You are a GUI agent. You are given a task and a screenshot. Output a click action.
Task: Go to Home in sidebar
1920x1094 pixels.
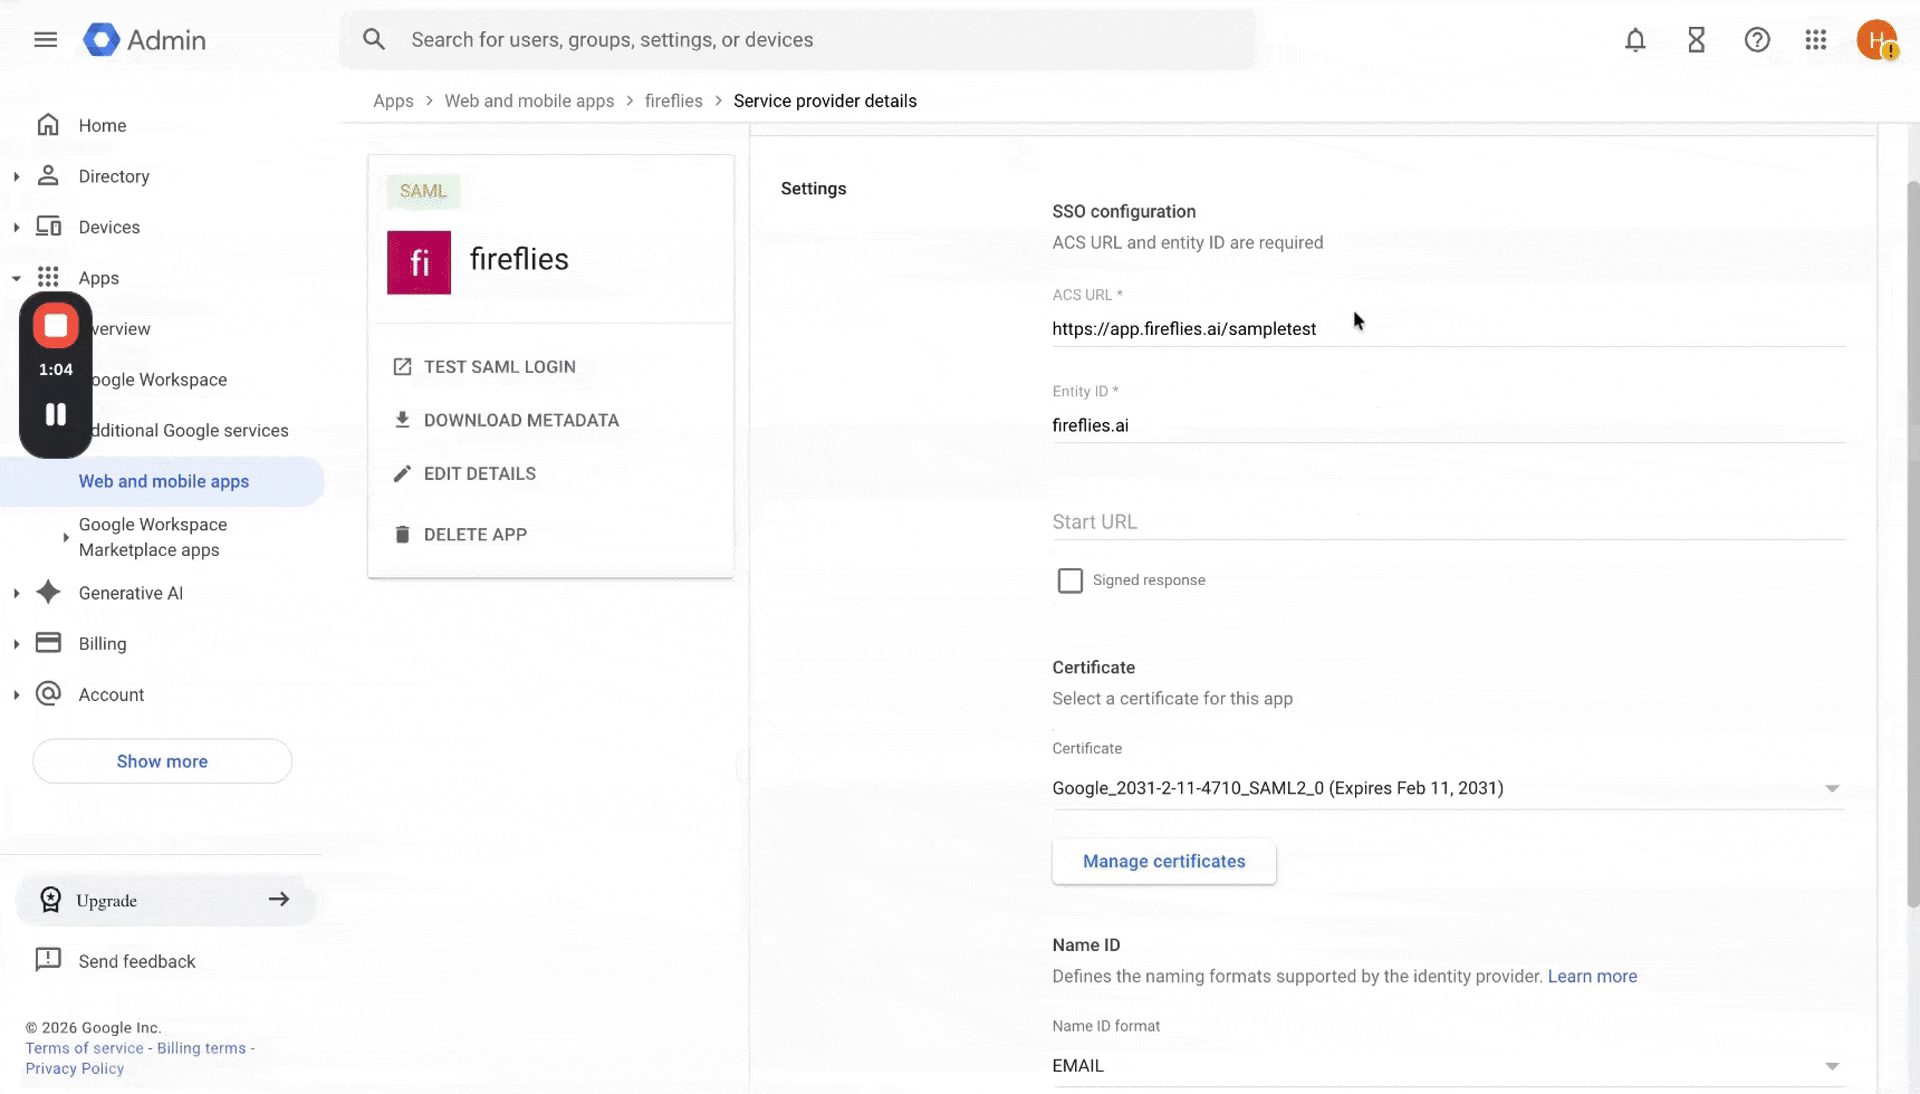click(102, 126)
